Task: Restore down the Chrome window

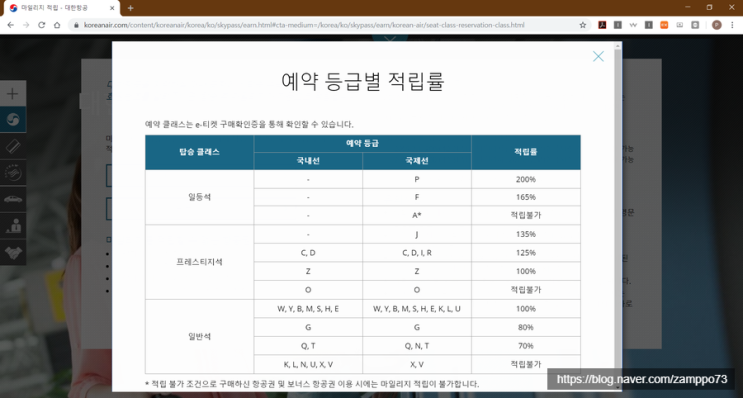Action: coord(709,7)
